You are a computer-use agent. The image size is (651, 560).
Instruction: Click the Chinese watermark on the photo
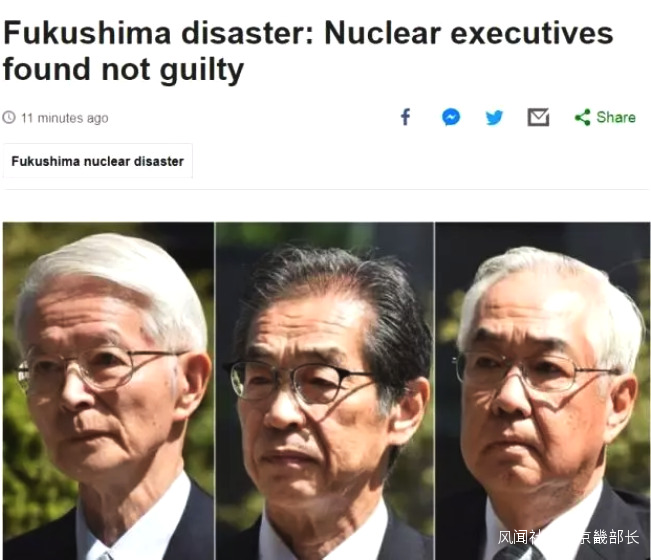pyautogui.click(x=568, y=537)
